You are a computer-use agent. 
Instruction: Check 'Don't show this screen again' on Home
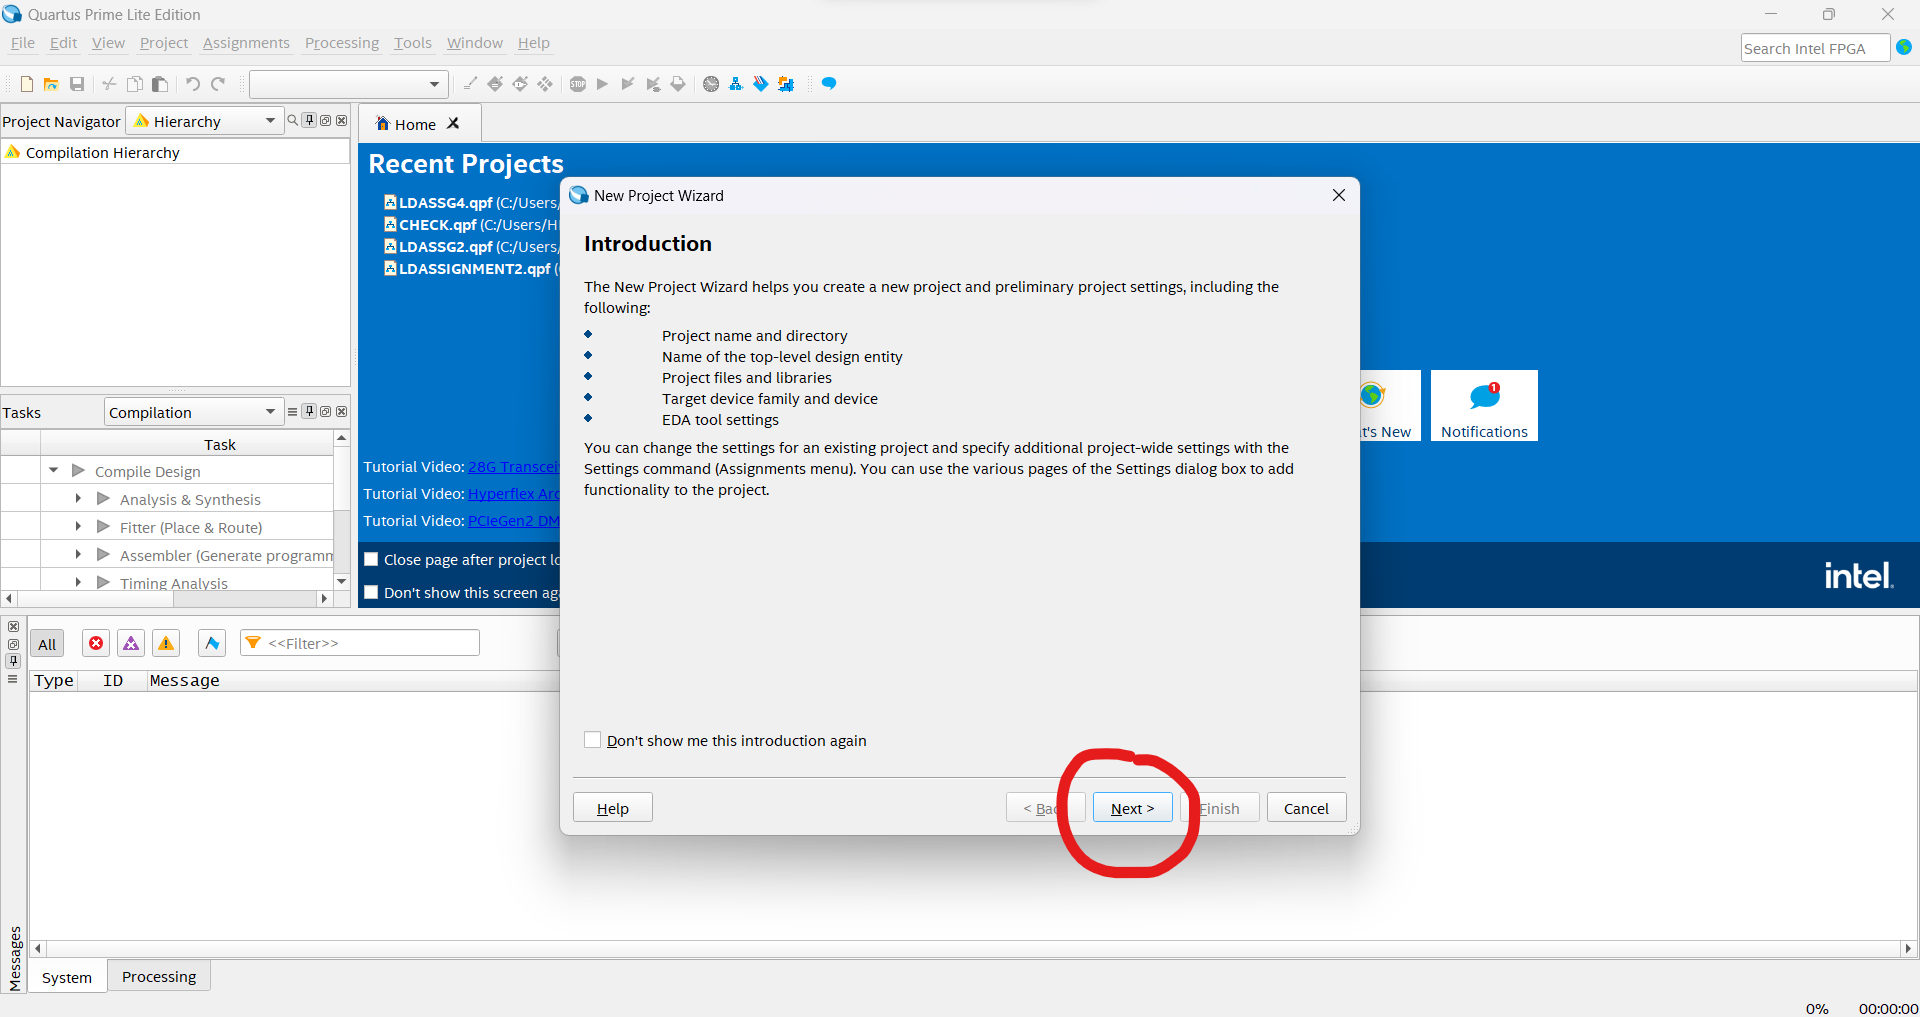[371, 592]
